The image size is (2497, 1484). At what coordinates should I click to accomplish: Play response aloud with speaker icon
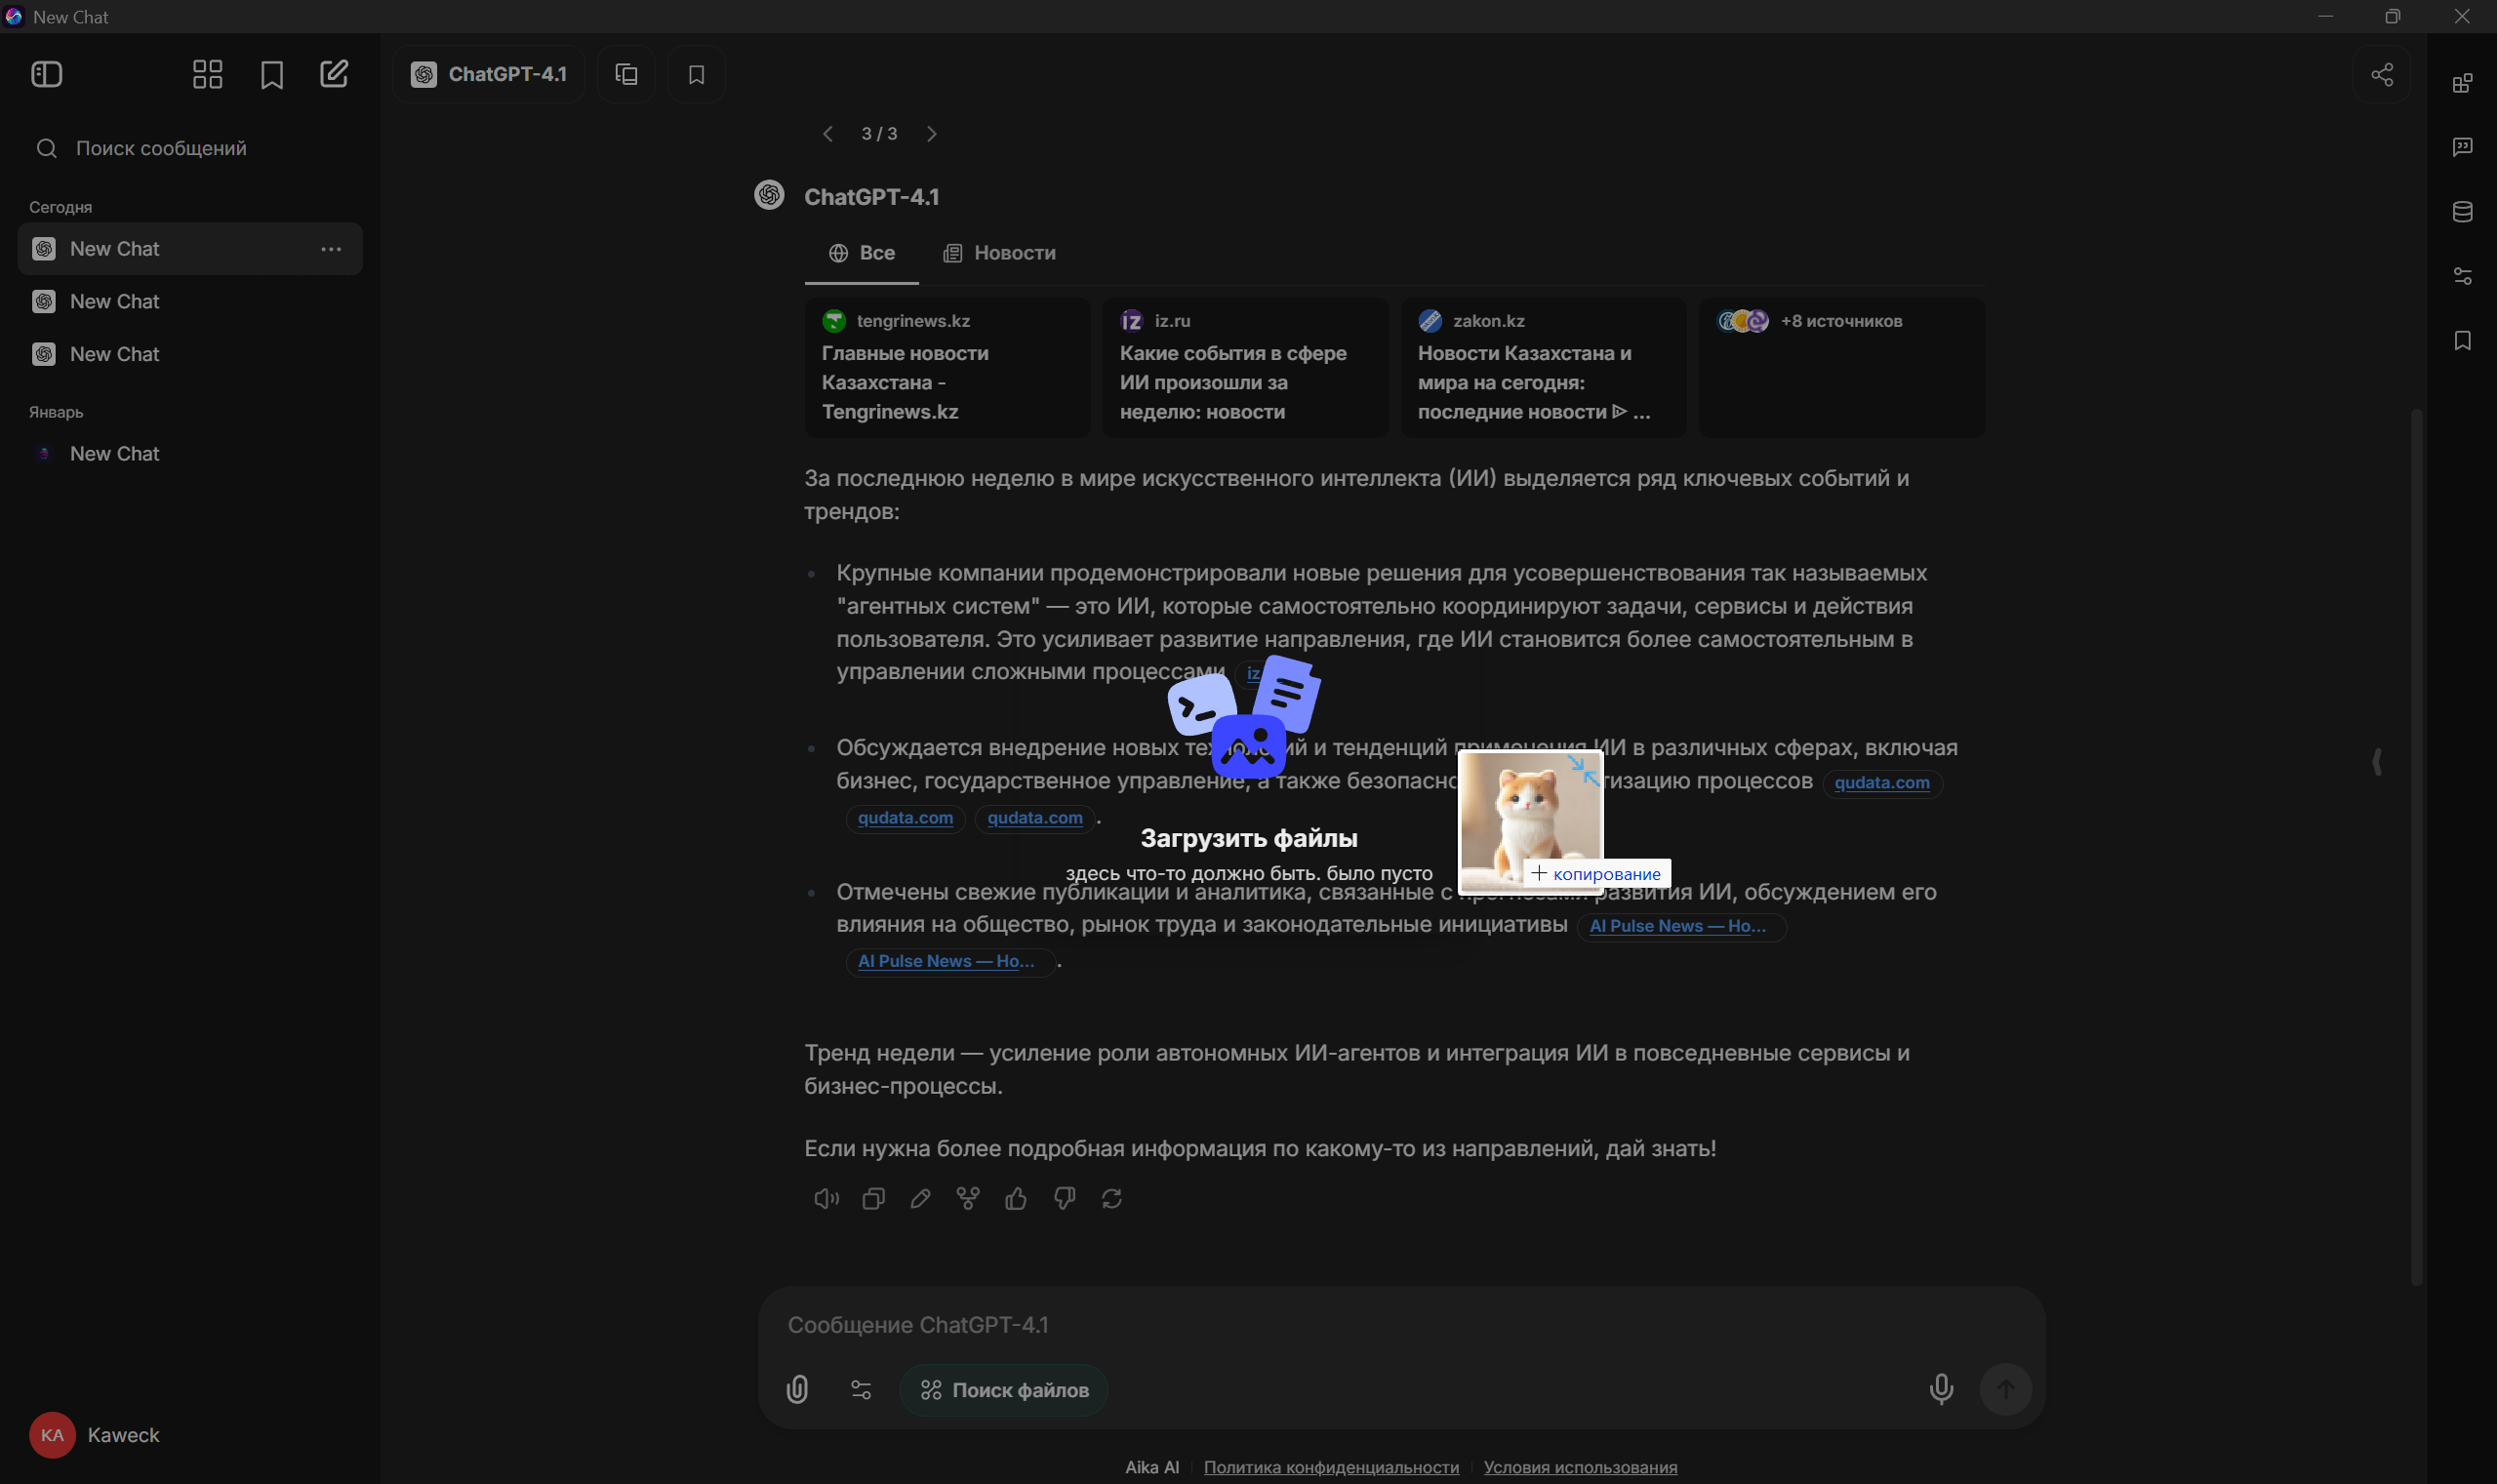tap(826, 1198)
